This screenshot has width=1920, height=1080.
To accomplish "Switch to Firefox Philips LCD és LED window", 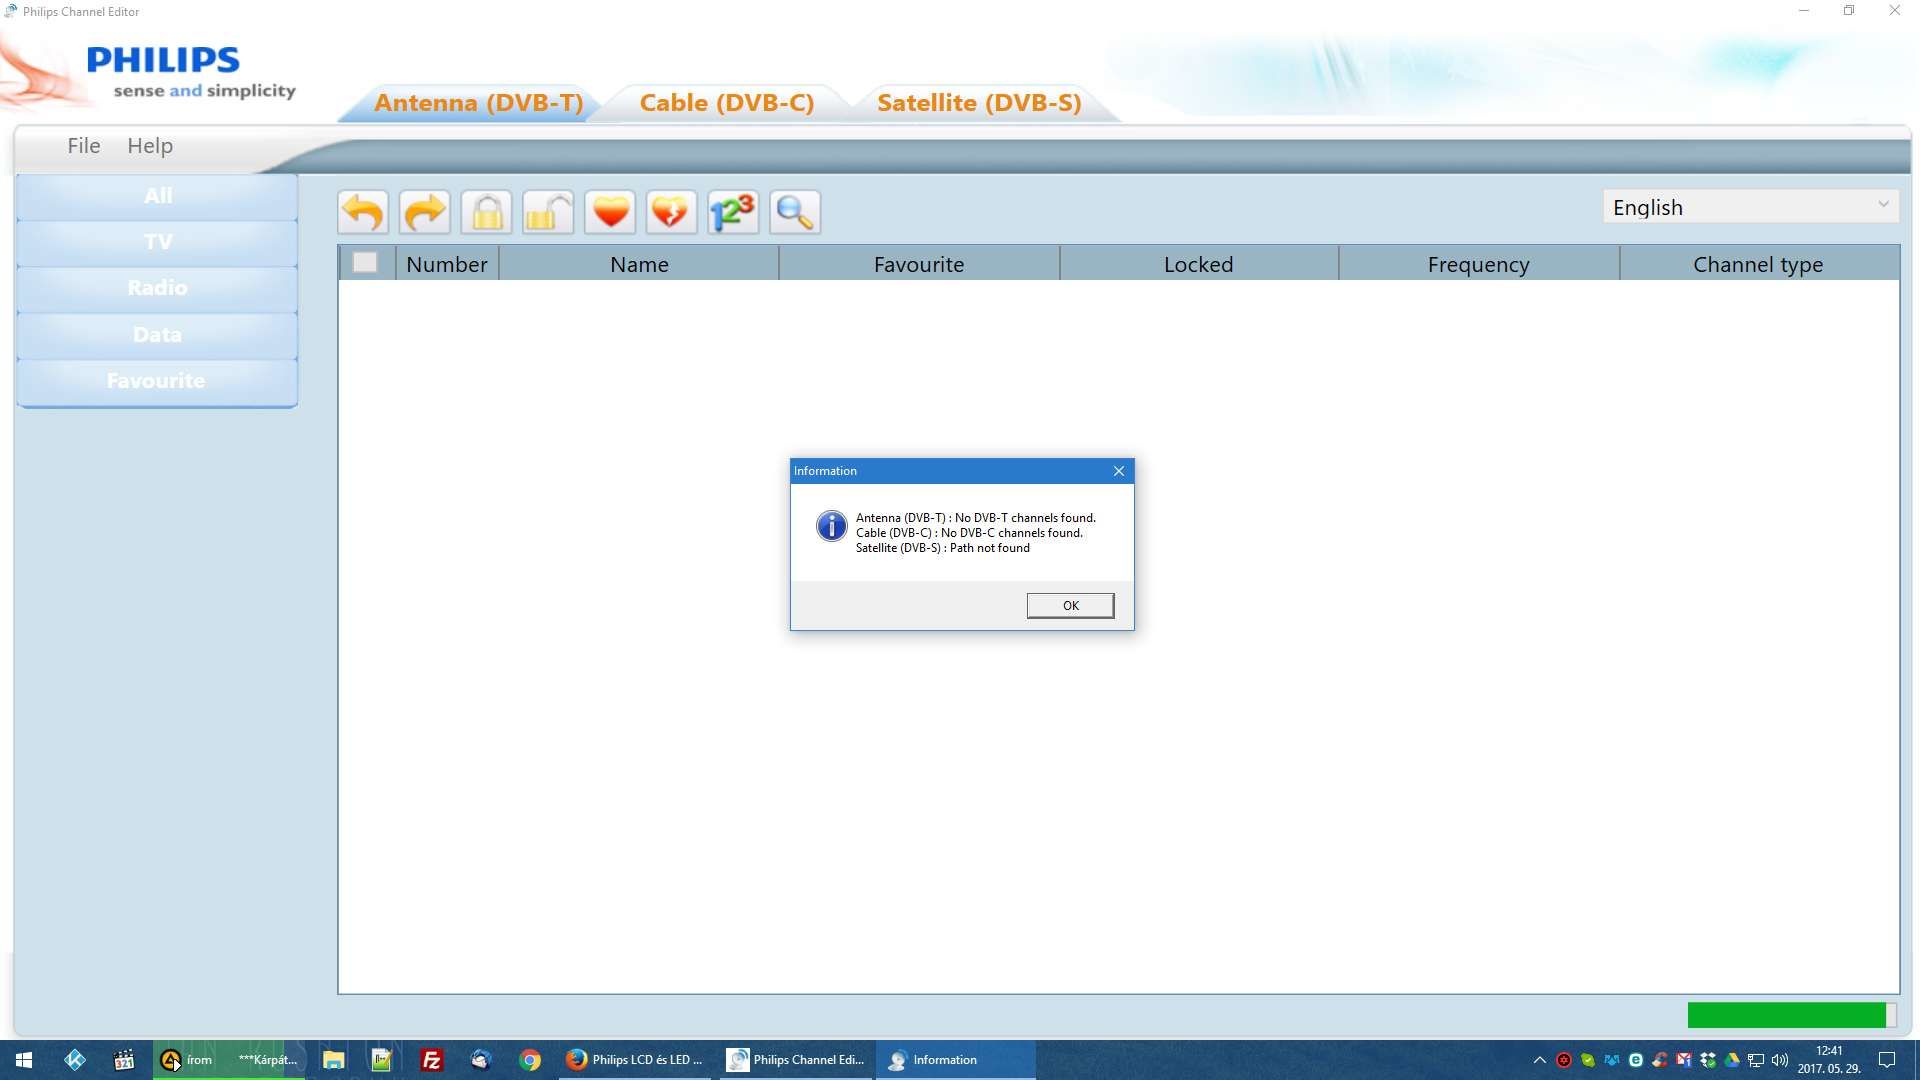I will (x=635, y=1060).
